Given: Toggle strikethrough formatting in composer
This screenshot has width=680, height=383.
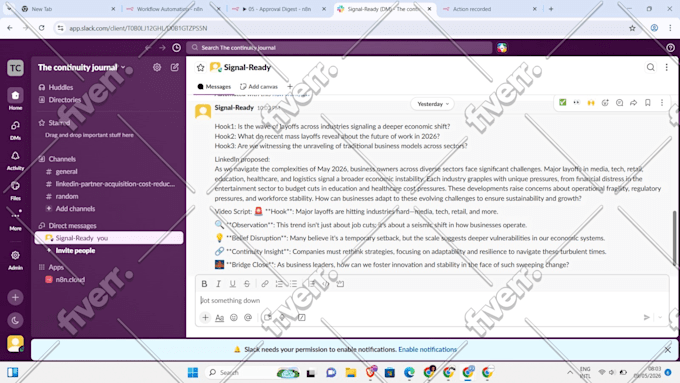Looking at the screenshot, I should [247, 284].
